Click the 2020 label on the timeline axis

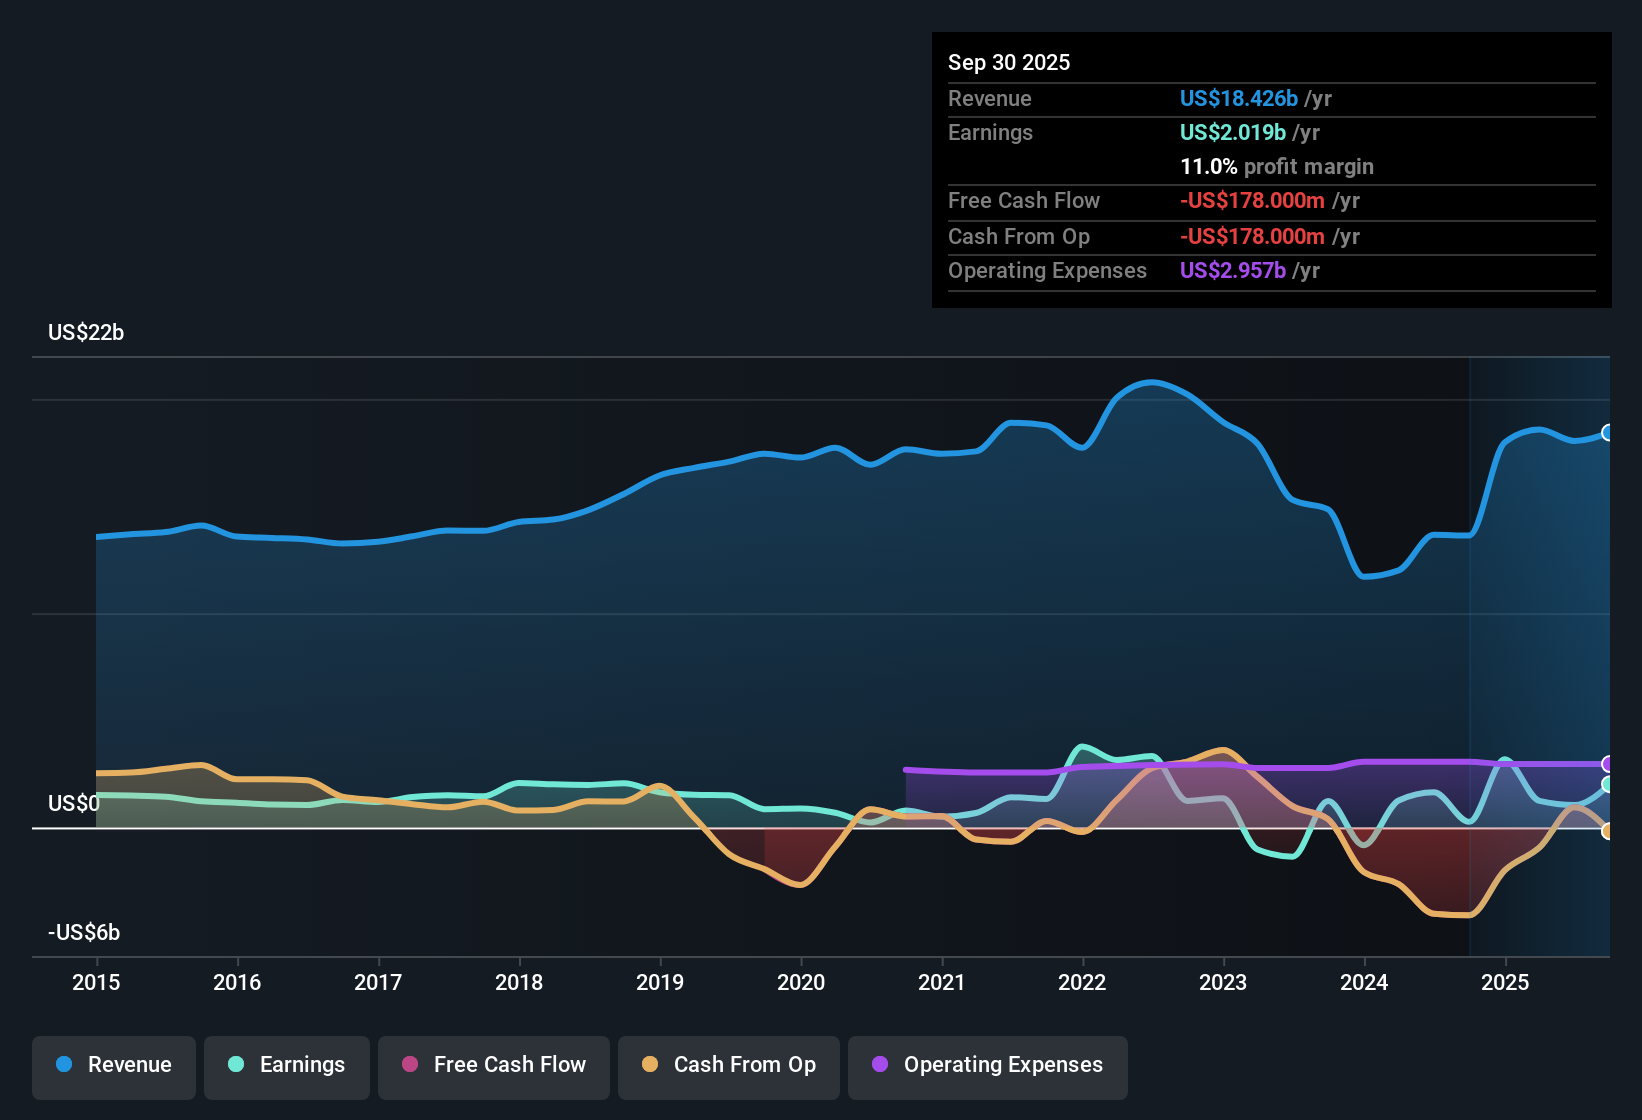(x=801, y=983)
